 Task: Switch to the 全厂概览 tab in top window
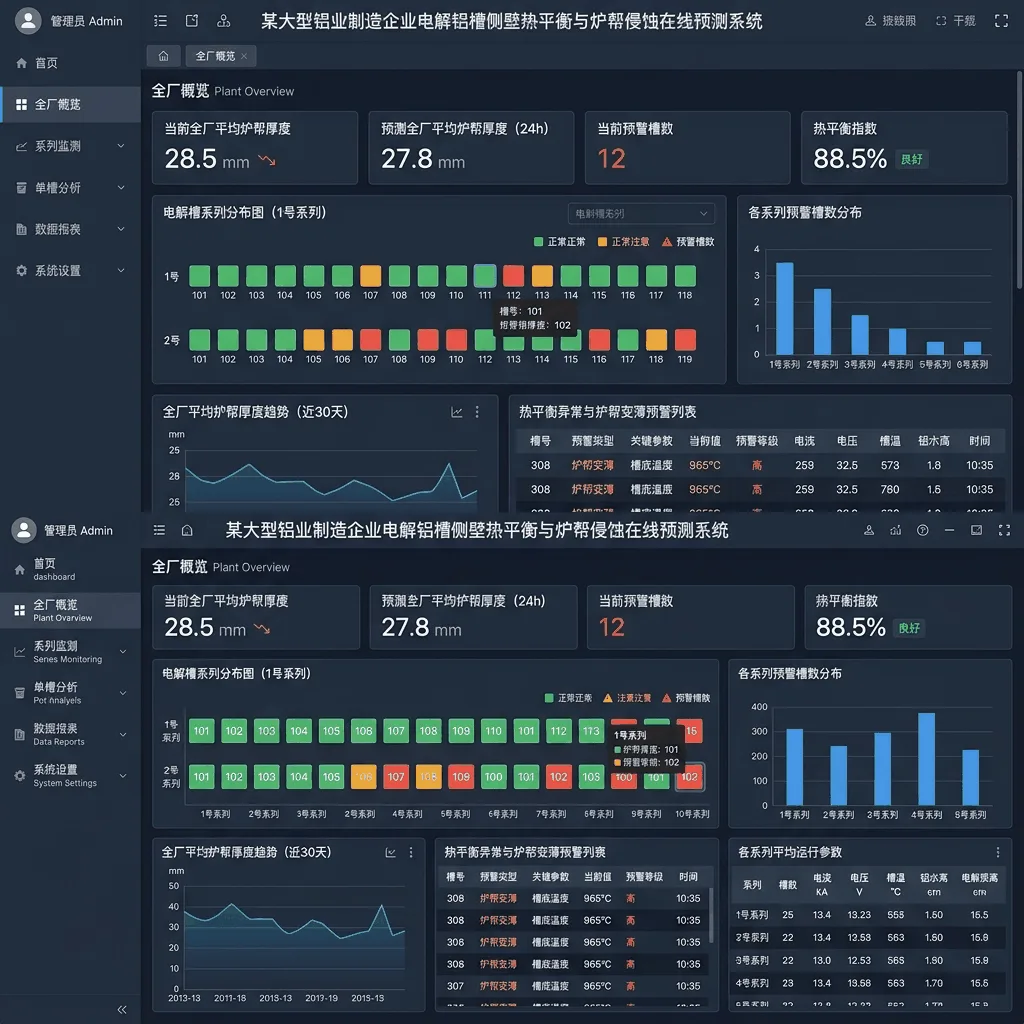pyautogui.click(x=216, y=56)
